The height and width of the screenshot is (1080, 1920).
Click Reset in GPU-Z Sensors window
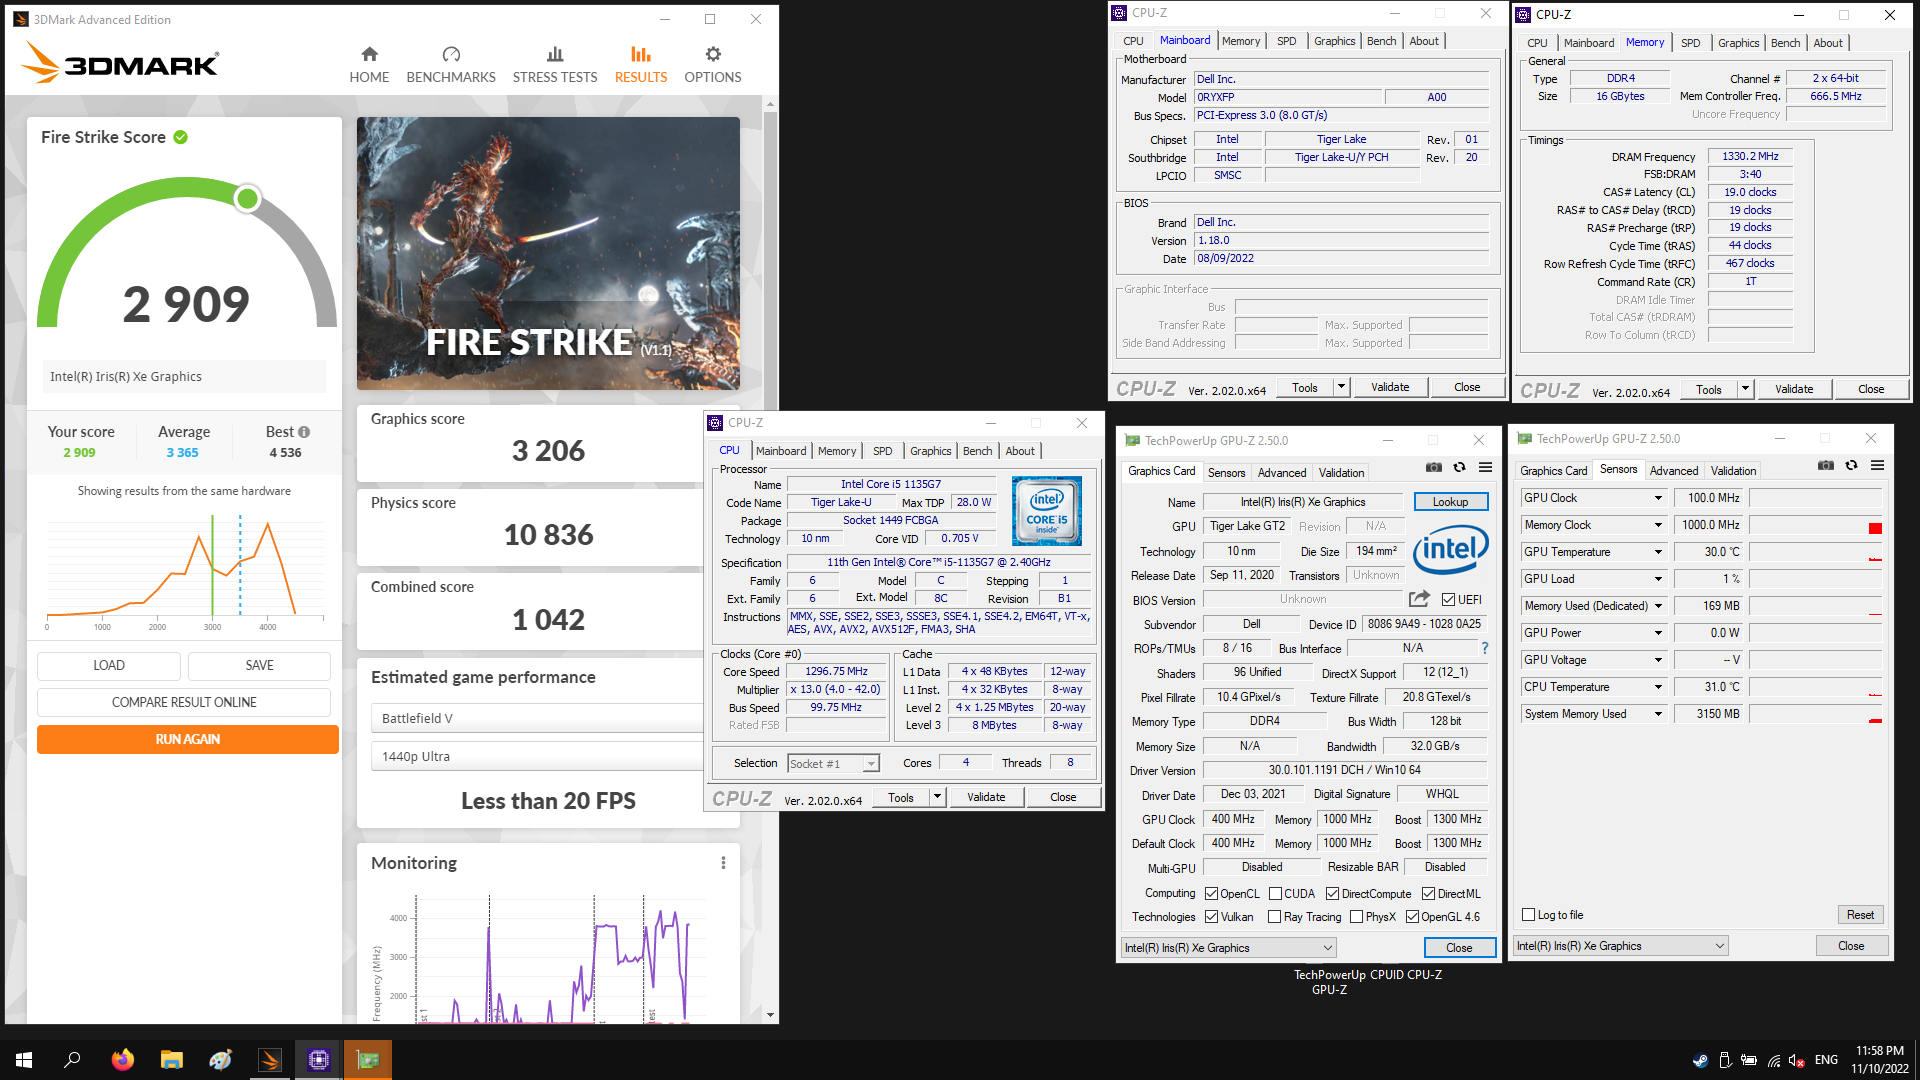coord(1860,915)
